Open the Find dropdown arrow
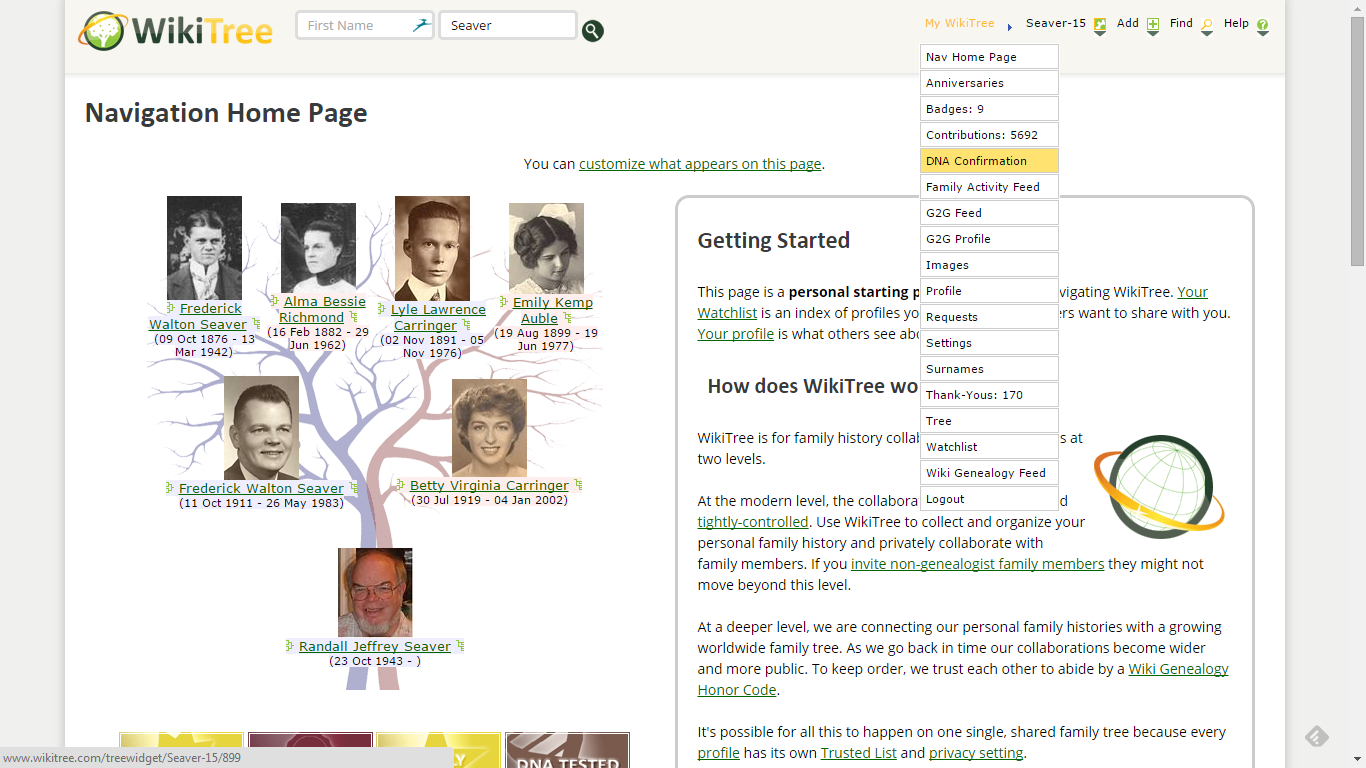This screenshot has height=768, width=1366. click(1207, 33)
